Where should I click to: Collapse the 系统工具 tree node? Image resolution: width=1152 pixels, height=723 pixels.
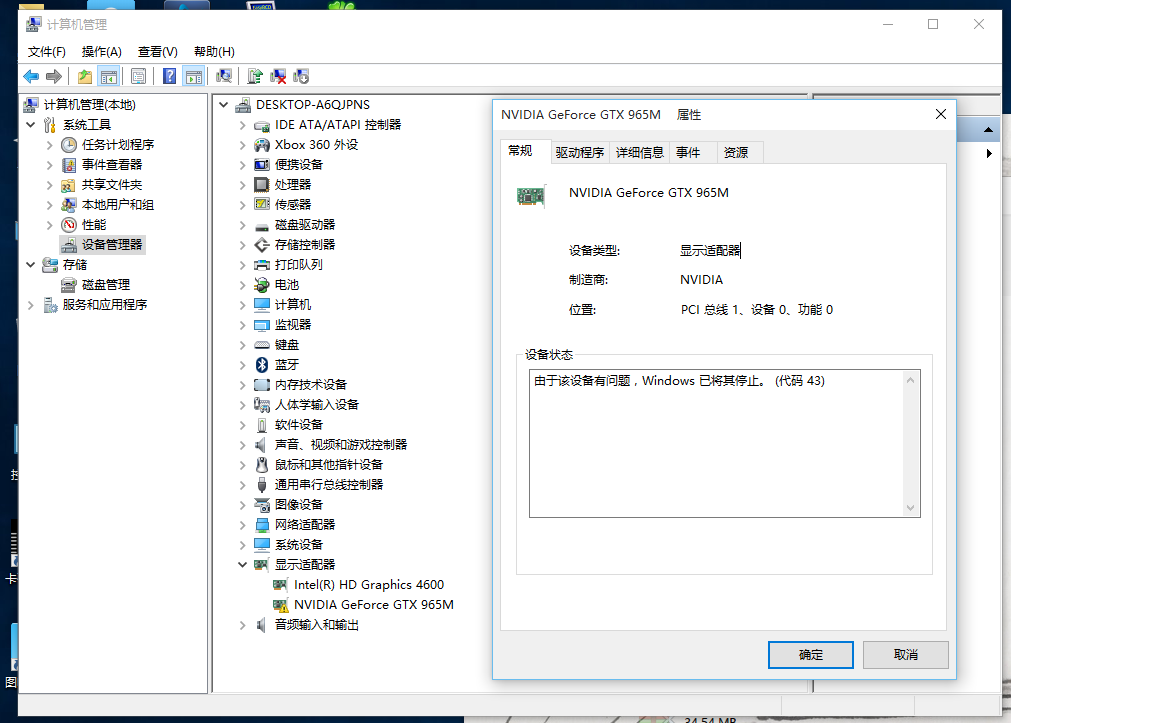31,125
